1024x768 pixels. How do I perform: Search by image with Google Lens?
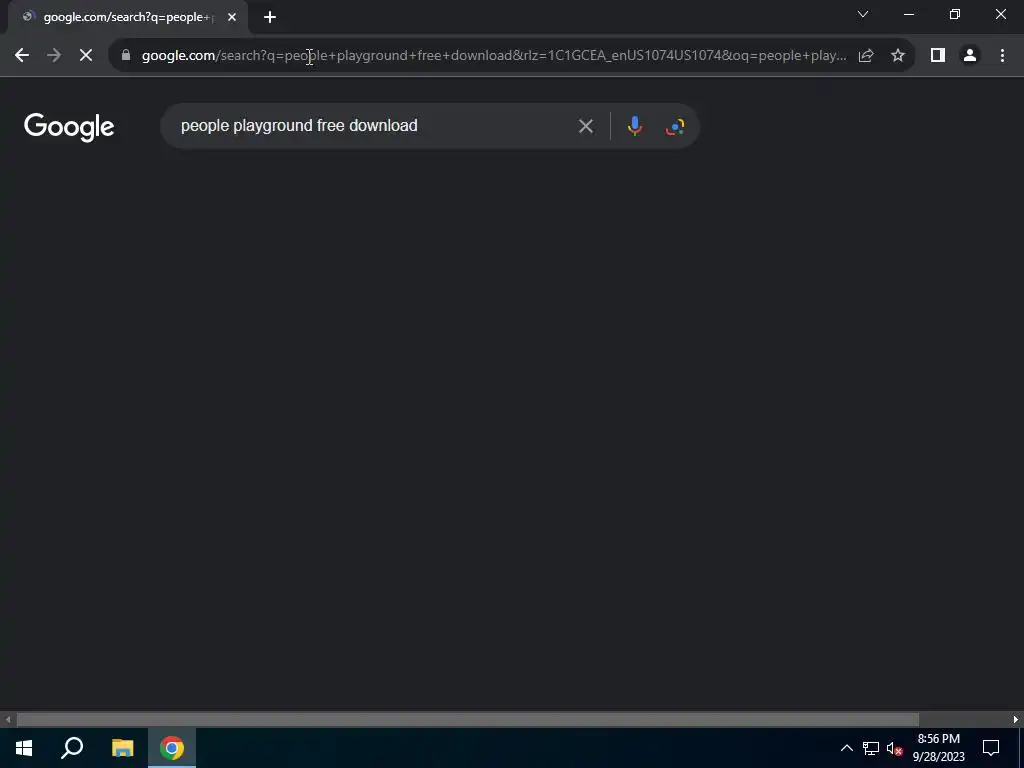pos(675,126)
